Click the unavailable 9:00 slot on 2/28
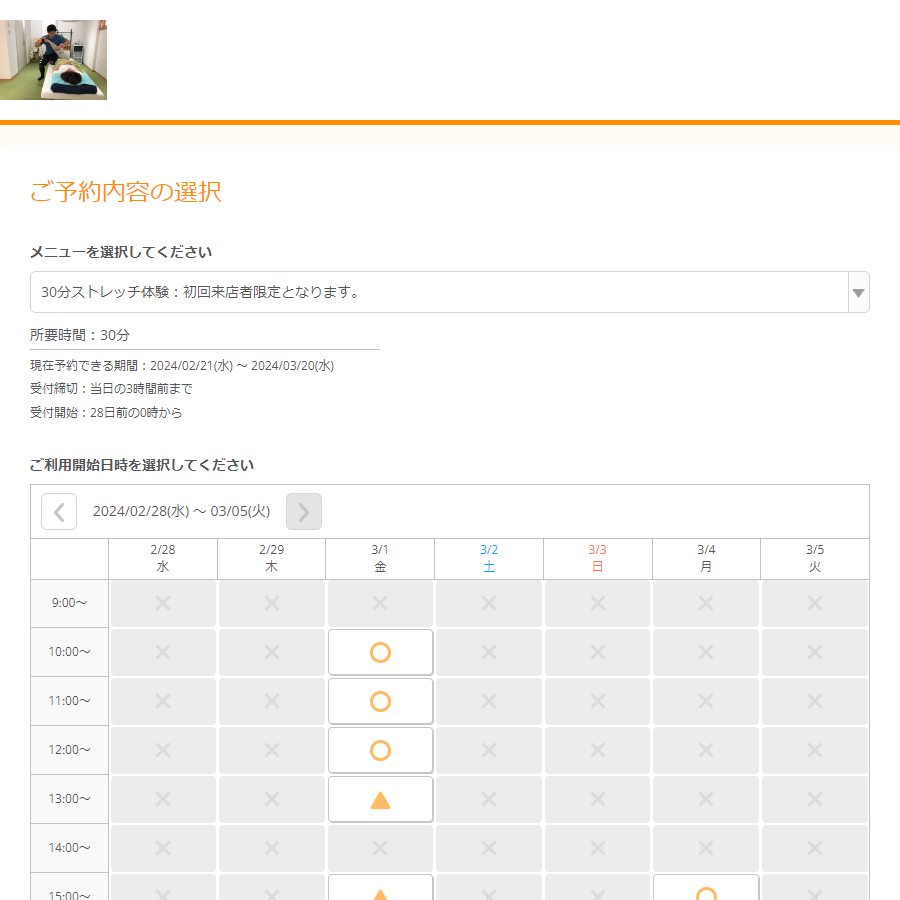900x900 pixels. 163,603
